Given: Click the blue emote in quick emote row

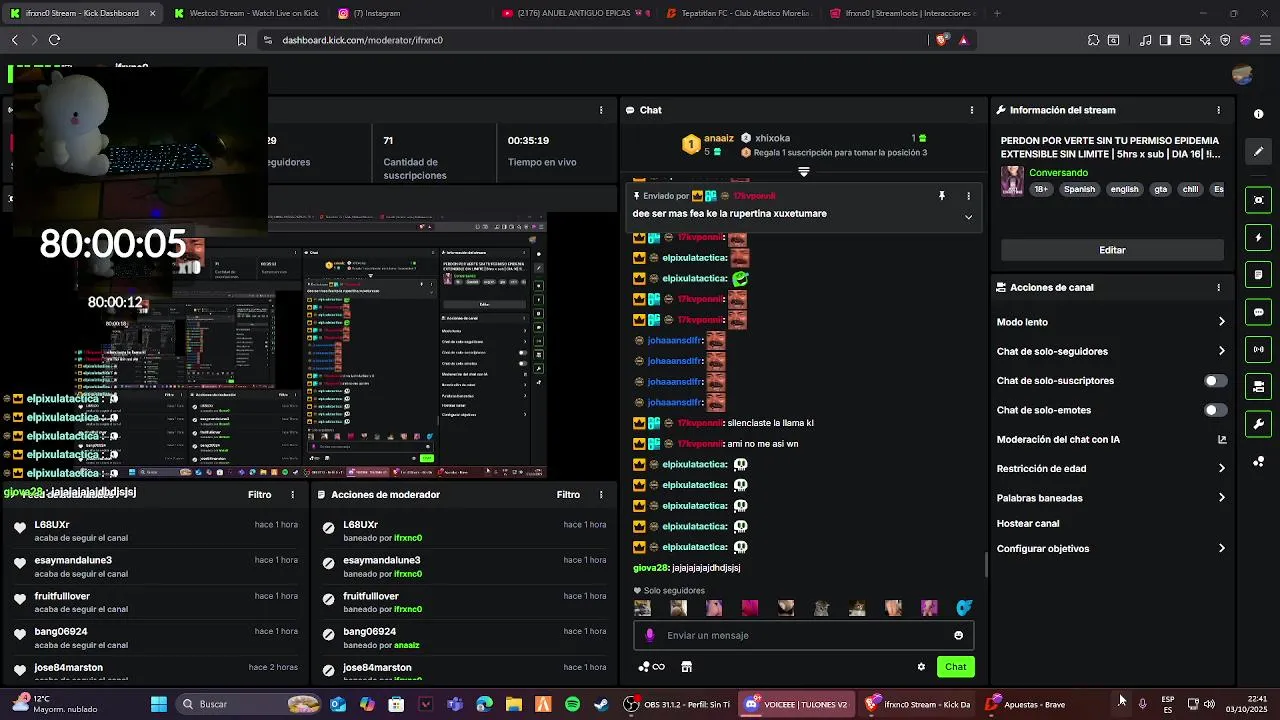Looking at the screenshot, I should (x=964, y=607).
